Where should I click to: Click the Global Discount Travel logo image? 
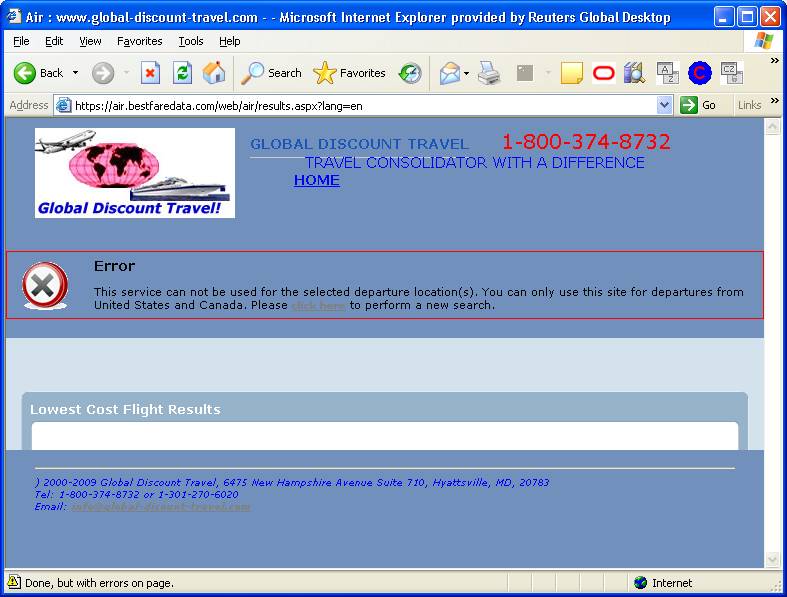[x=135, y=173]
